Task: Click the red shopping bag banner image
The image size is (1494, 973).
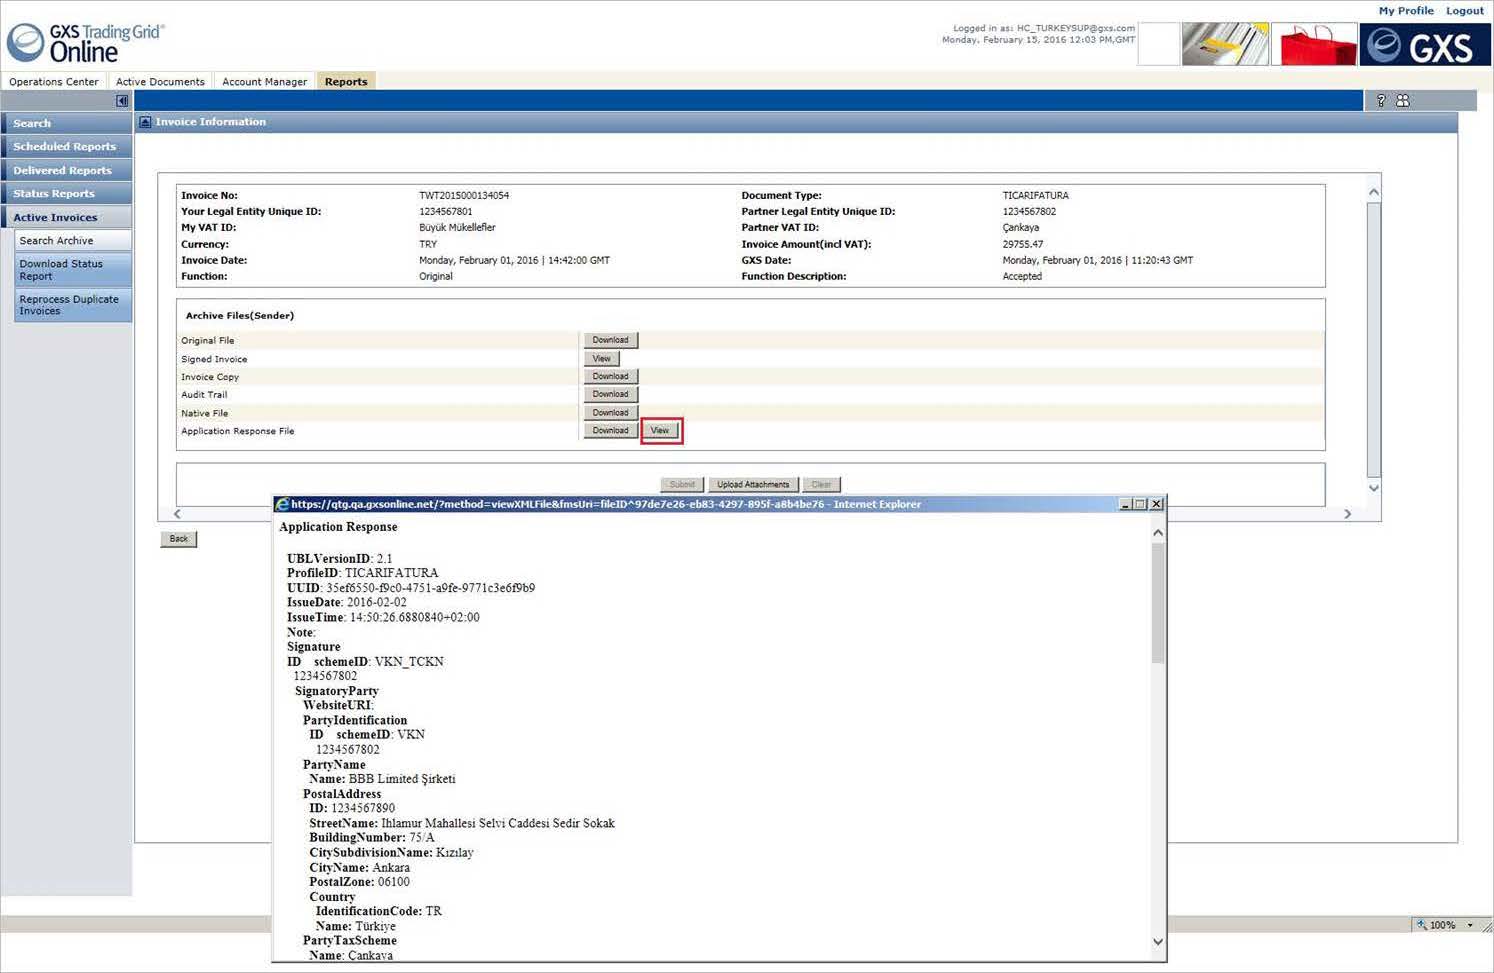Action: click(x=1314, y=44)
